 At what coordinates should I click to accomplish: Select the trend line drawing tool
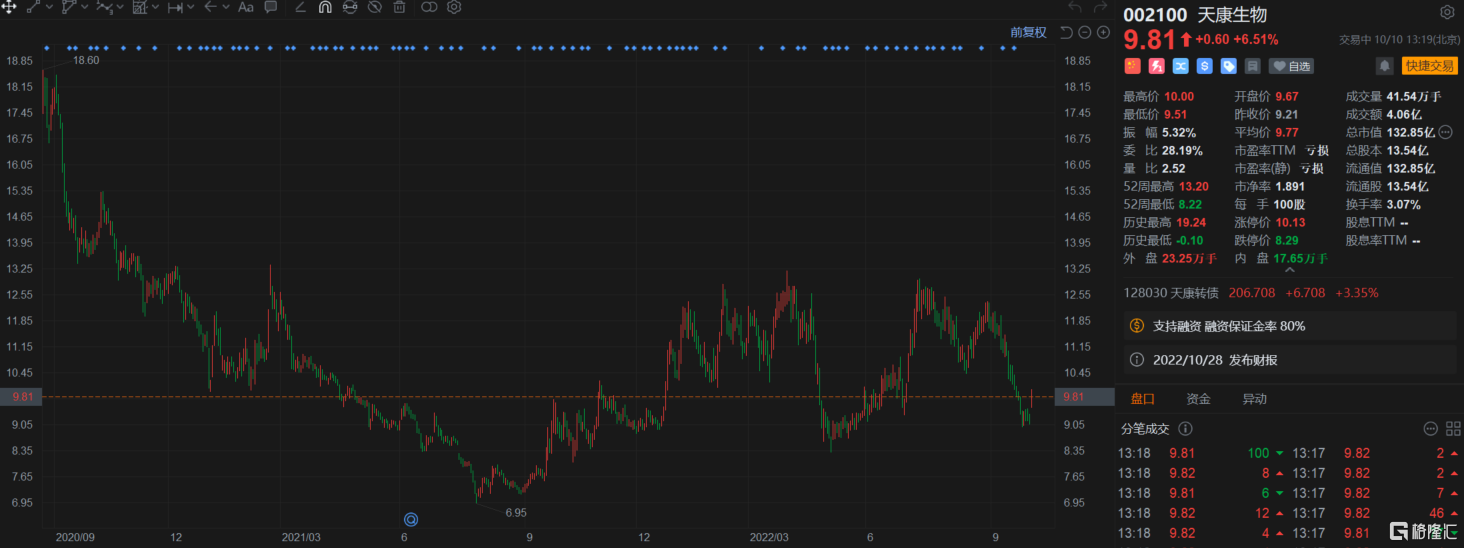pos(33,7)
